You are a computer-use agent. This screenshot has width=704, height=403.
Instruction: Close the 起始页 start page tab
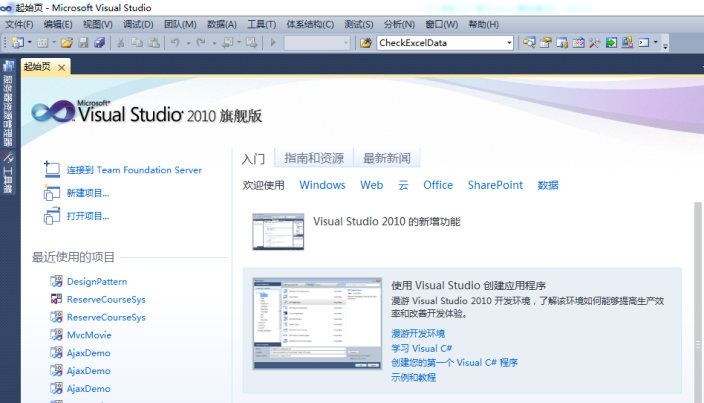coord(62,68)
